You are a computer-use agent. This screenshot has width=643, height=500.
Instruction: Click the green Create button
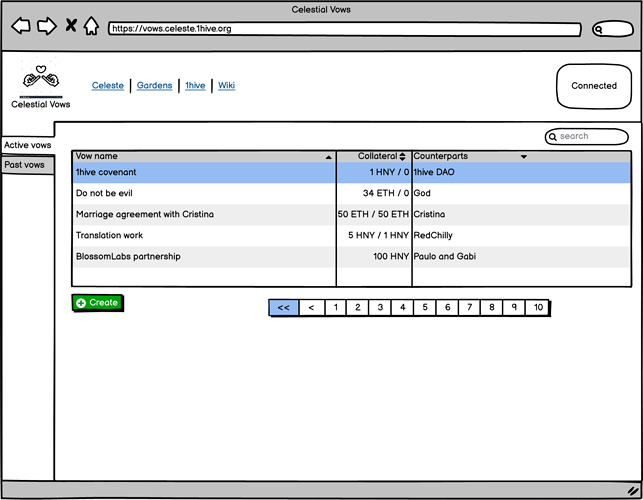[97, 303]
